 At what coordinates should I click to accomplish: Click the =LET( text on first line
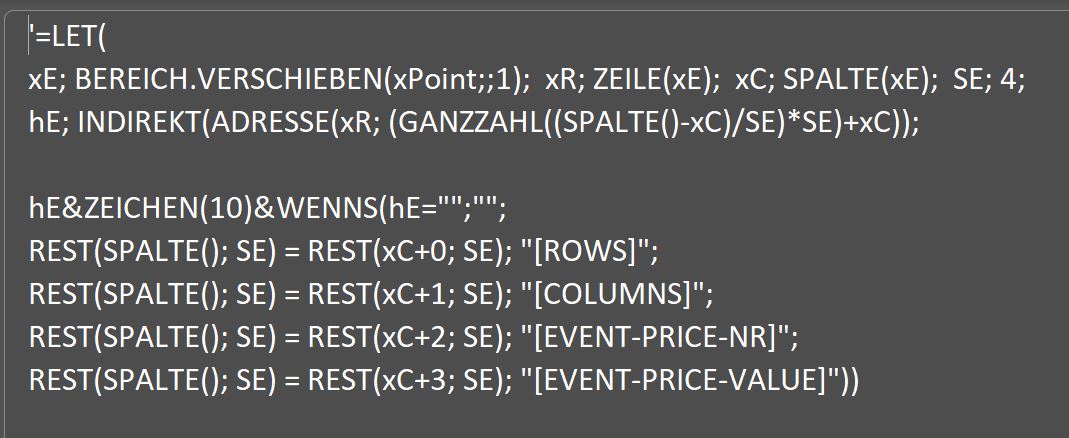point(70,39)
